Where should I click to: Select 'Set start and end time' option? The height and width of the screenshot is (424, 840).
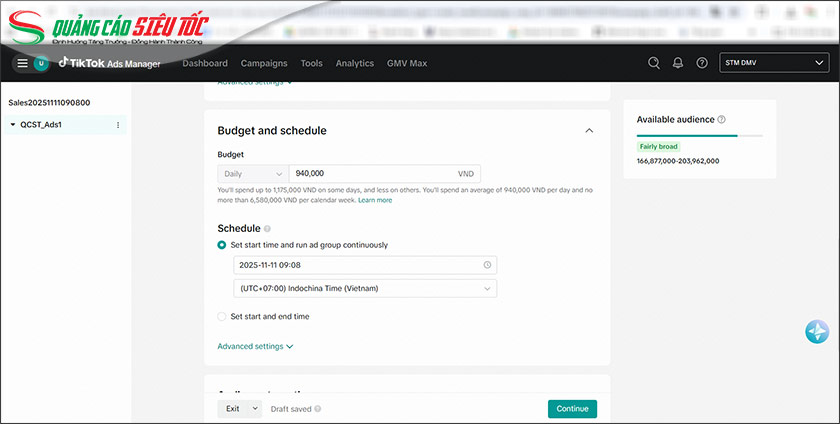pyautogui.click(x=222, y=317)
